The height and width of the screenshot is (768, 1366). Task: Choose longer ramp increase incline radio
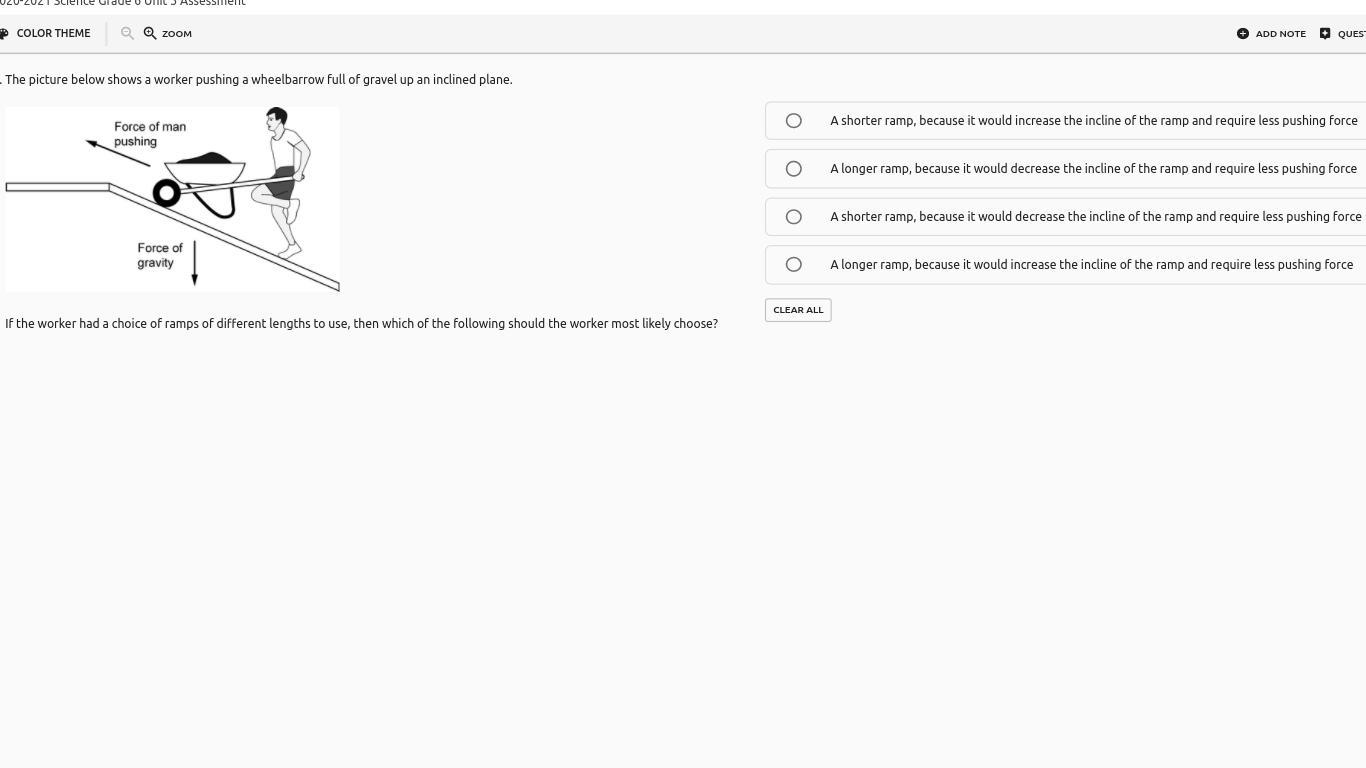tap(794, 265)
